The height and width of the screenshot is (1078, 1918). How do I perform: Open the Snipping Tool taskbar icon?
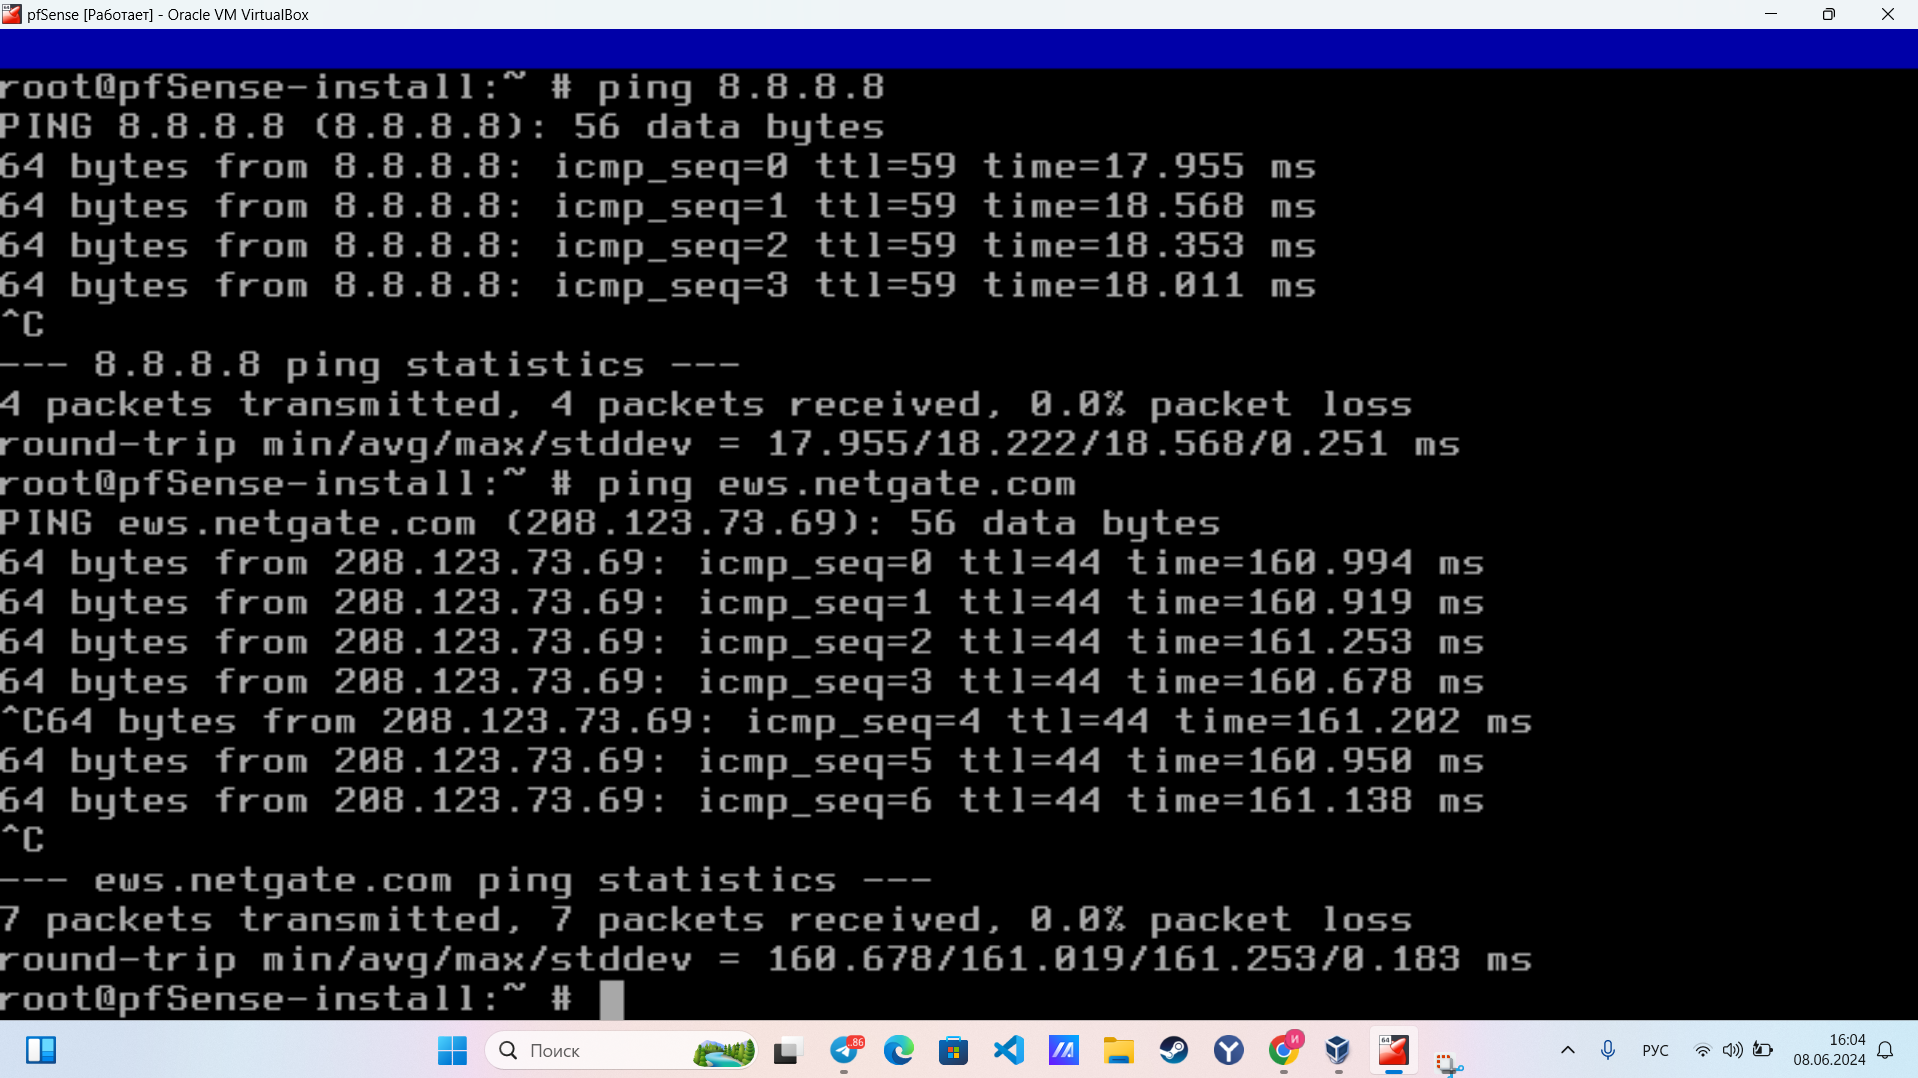tap(1448, 1064)
